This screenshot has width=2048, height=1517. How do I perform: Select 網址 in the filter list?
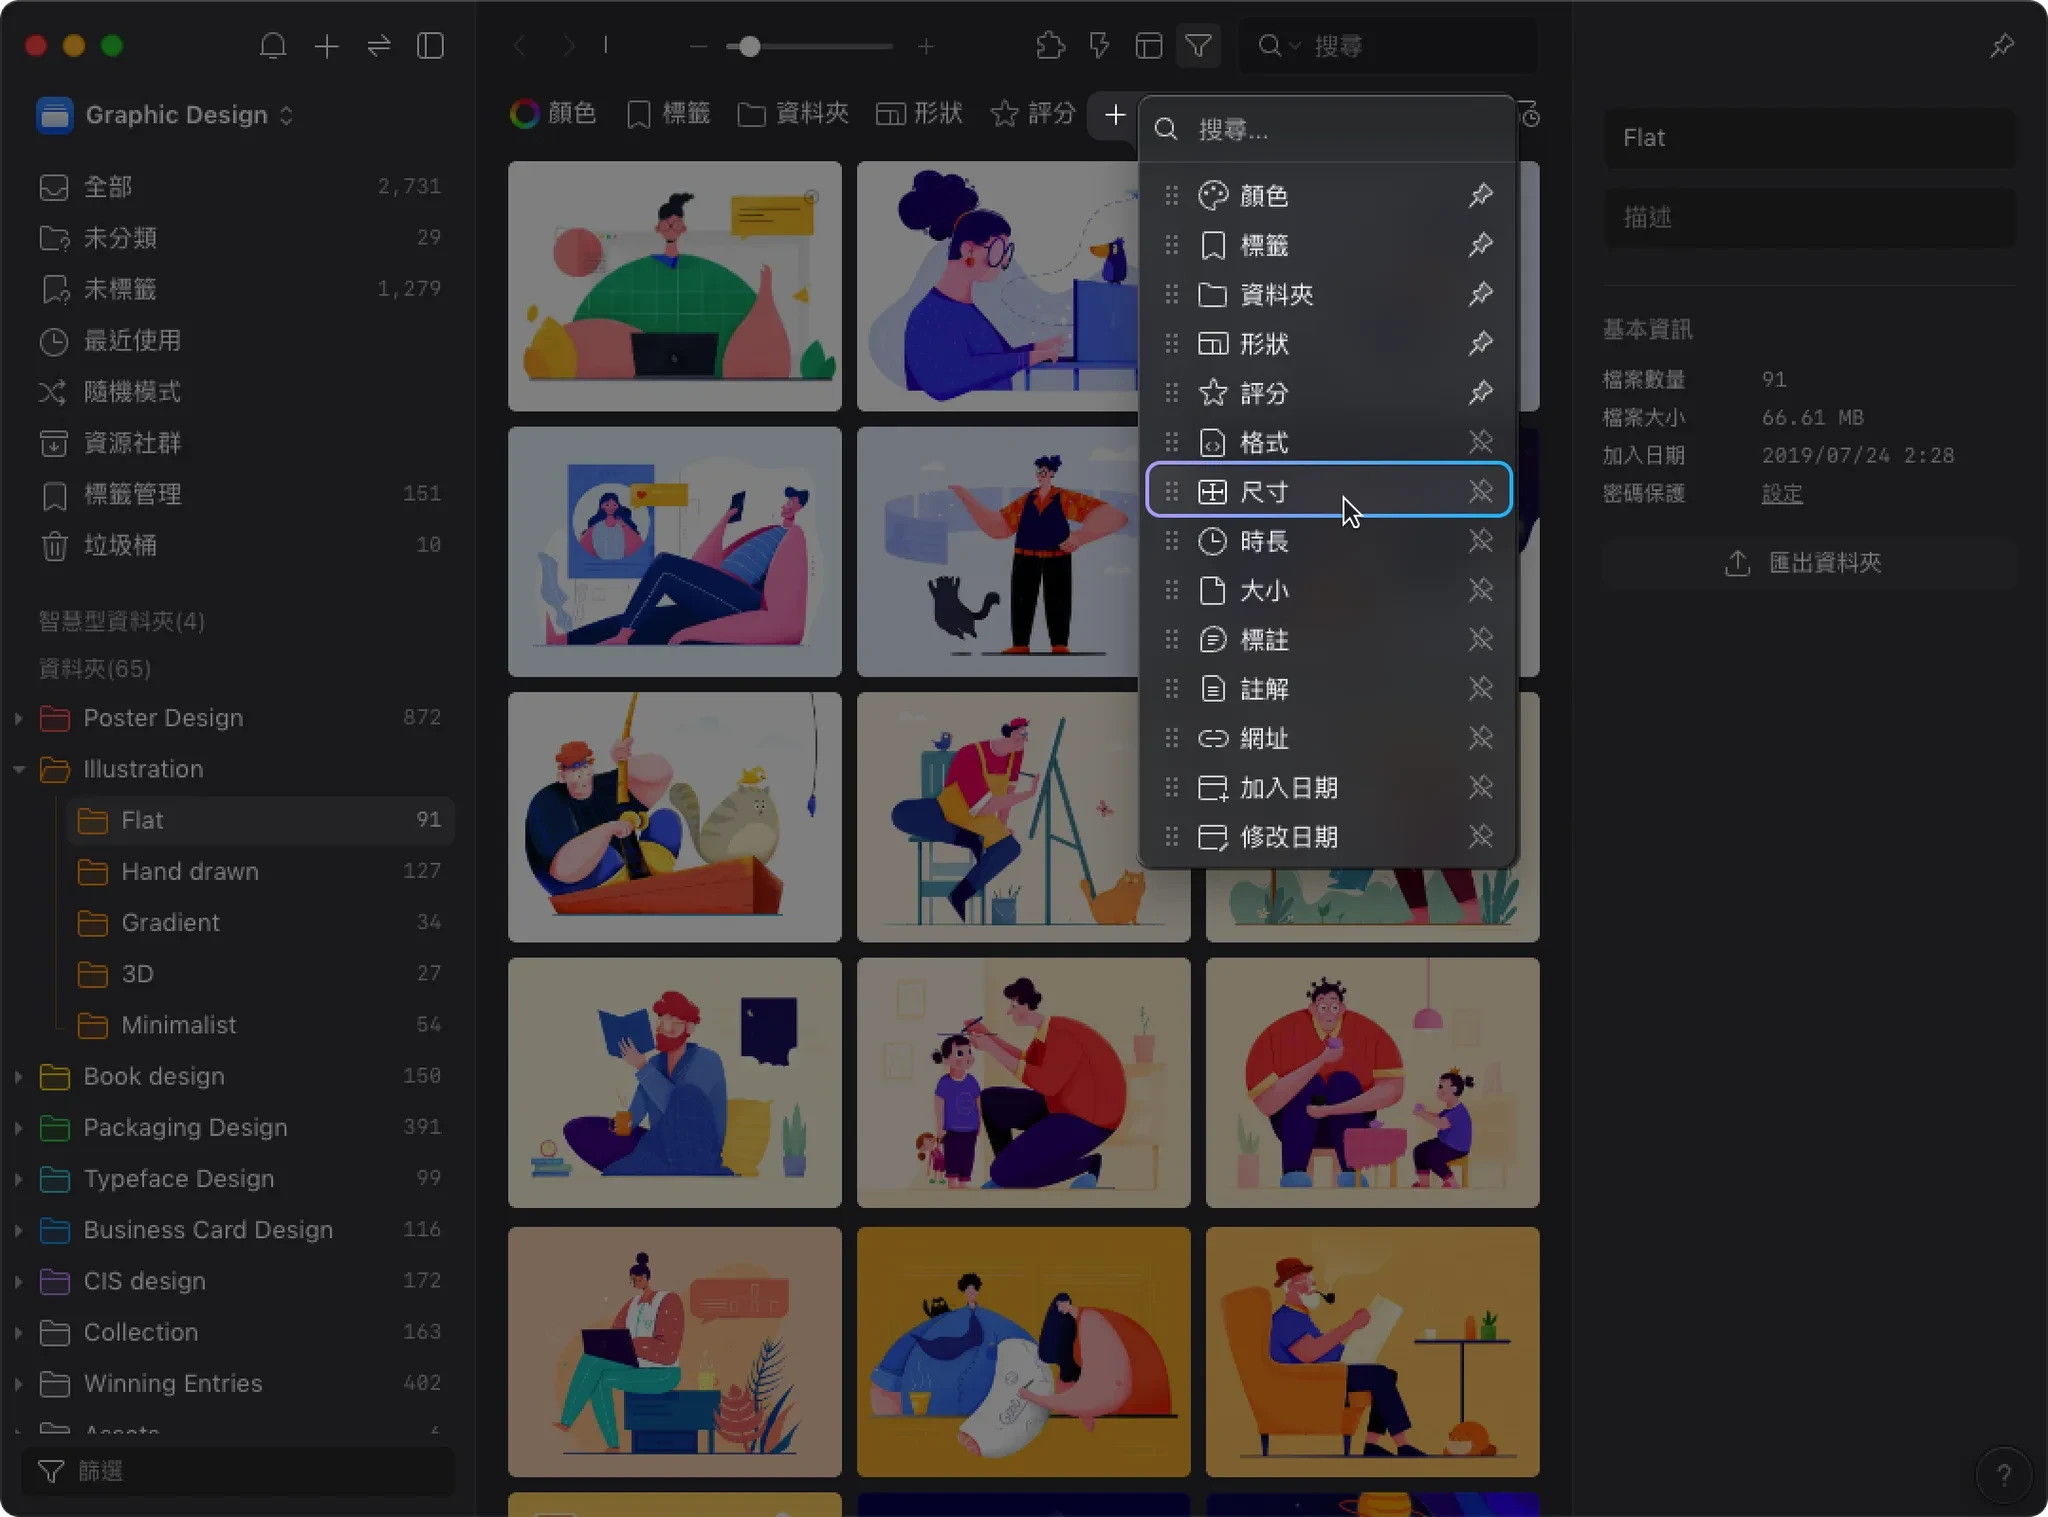(x=1328, y=738)
